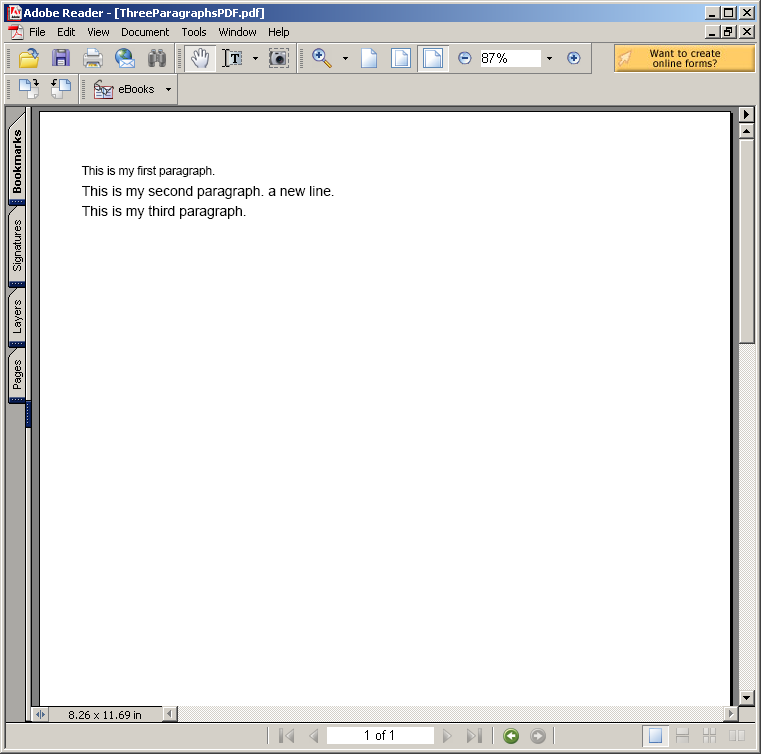The image size is (761, 754).
Task: Open Search with the binoculars icon
Action: tap(157, 58)
